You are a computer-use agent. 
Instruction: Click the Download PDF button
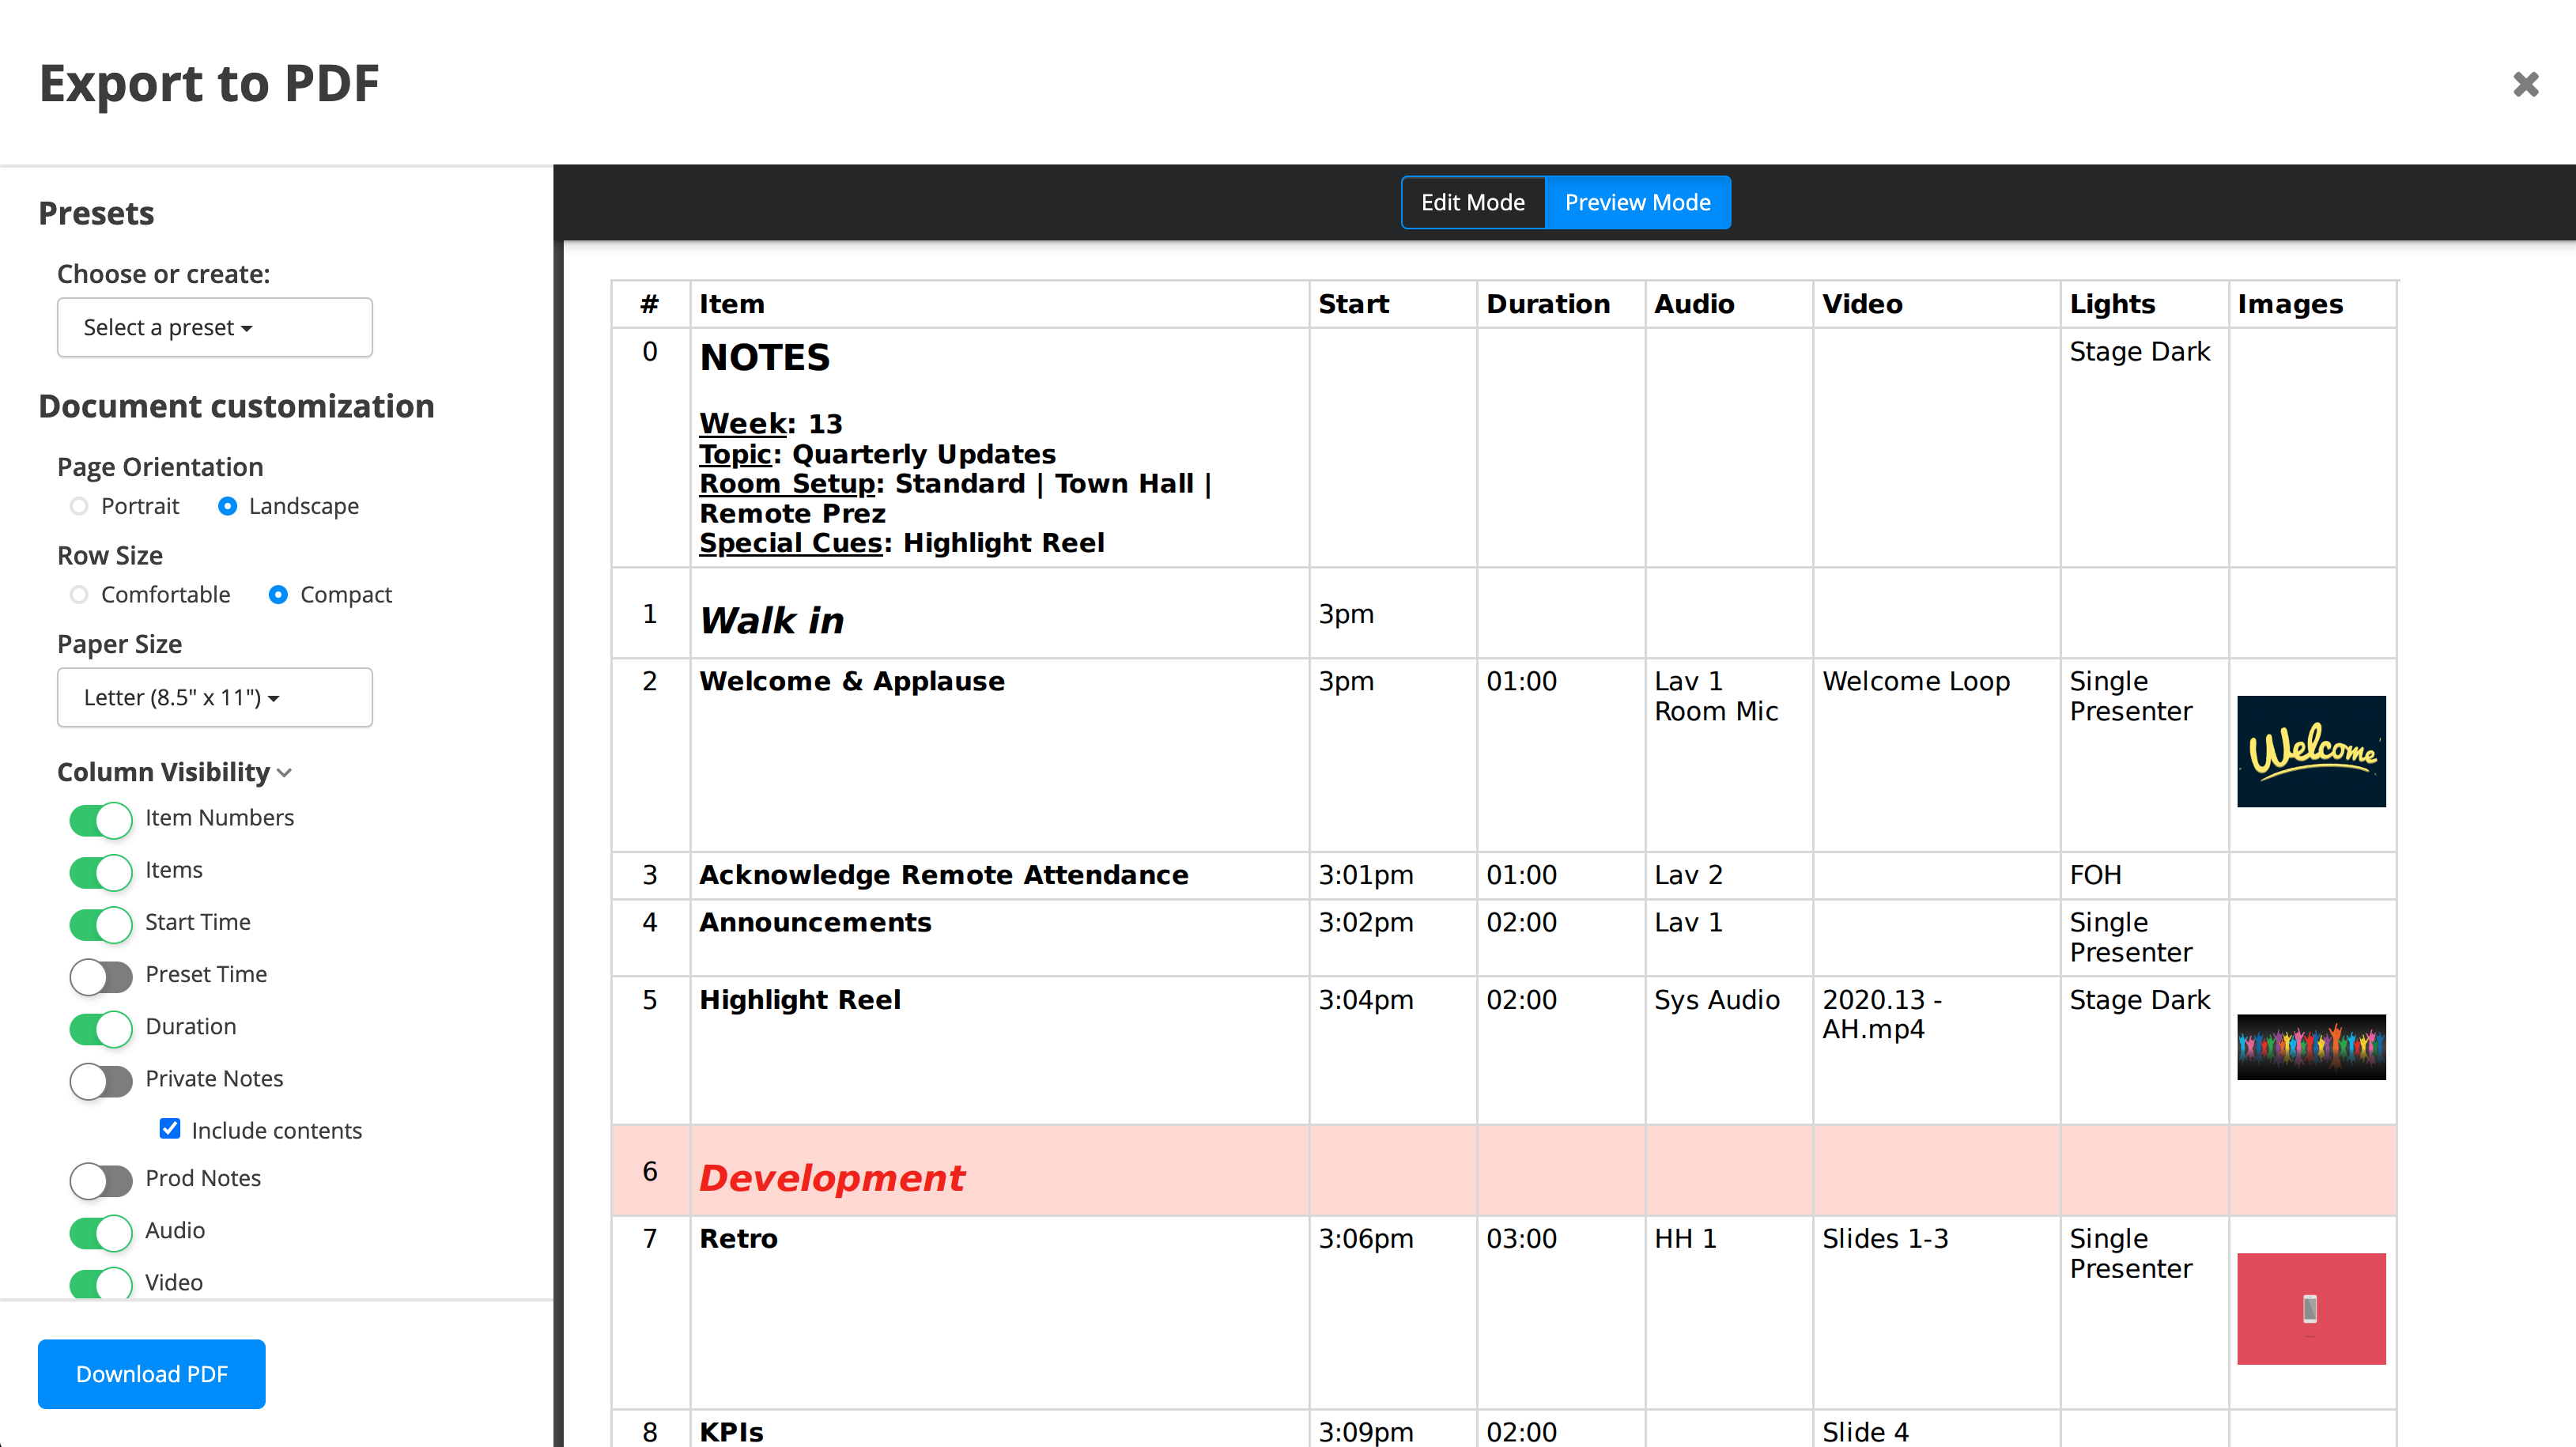(151, 1373)
